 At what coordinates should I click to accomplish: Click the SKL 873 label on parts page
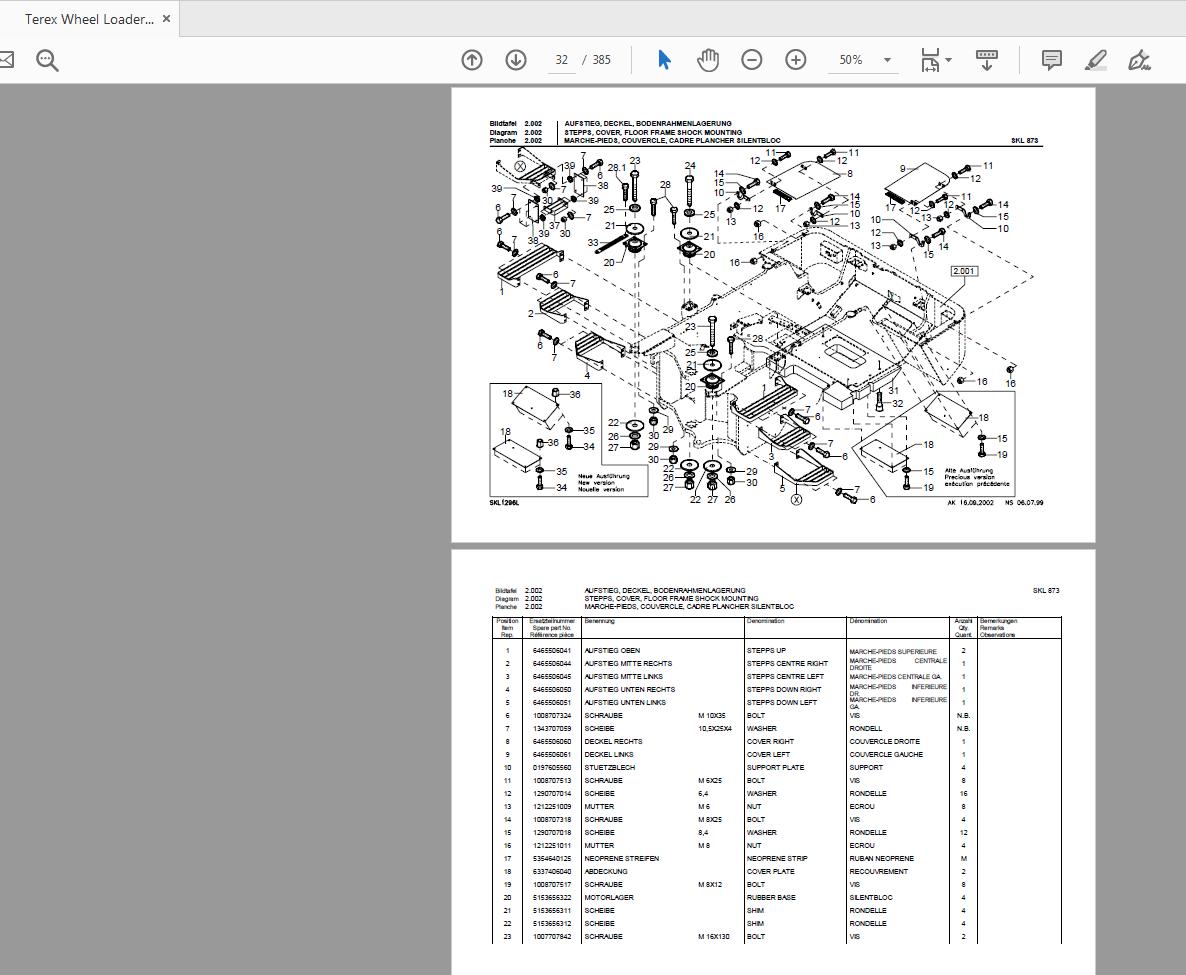click(1046, 591)
